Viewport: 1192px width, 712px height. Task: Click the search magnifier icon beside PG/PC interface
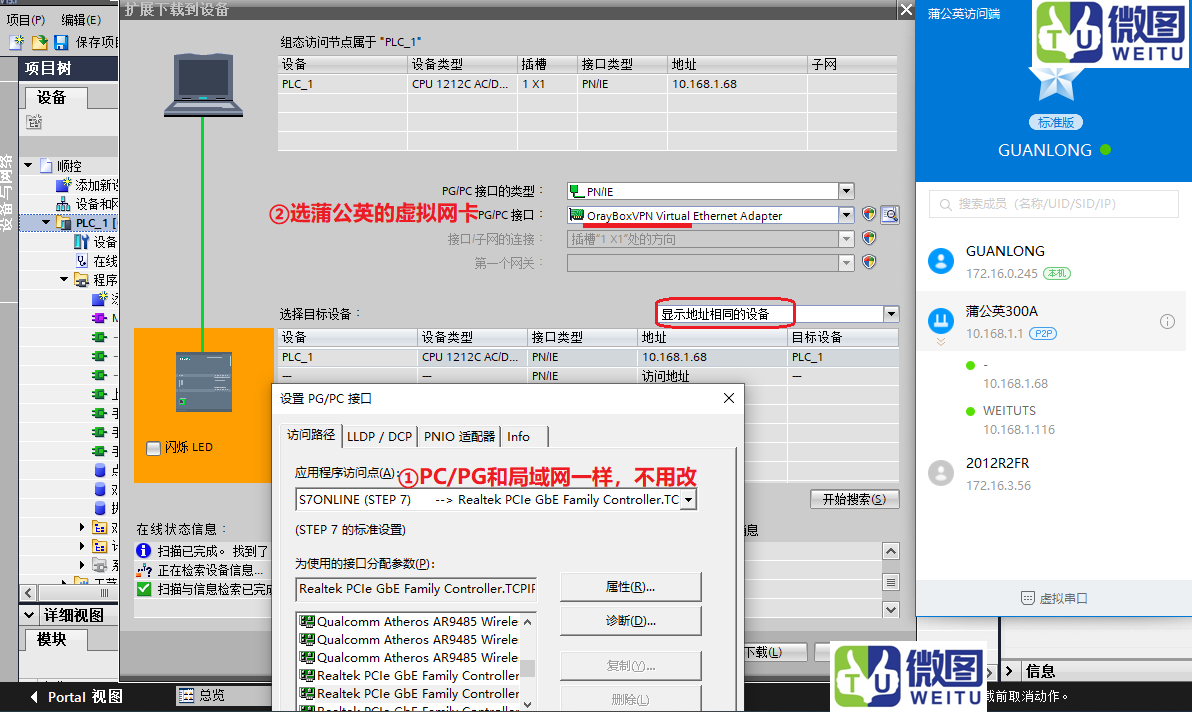click(x=890, y=215)
